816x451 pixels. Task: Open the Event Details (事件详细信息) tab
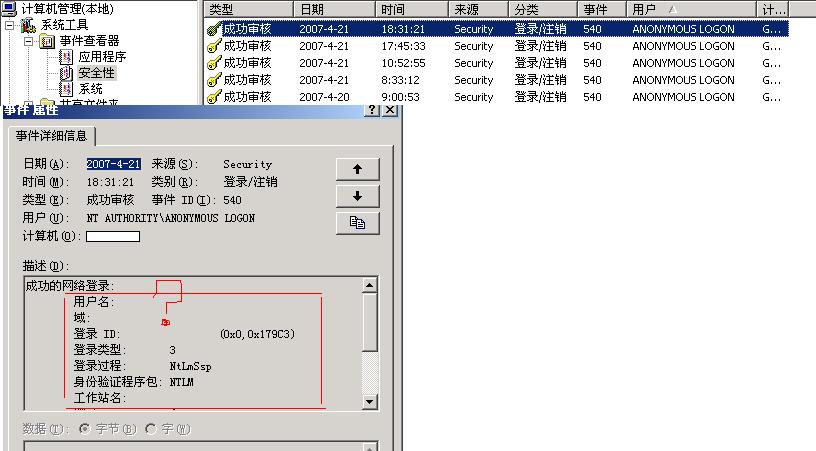52,136
